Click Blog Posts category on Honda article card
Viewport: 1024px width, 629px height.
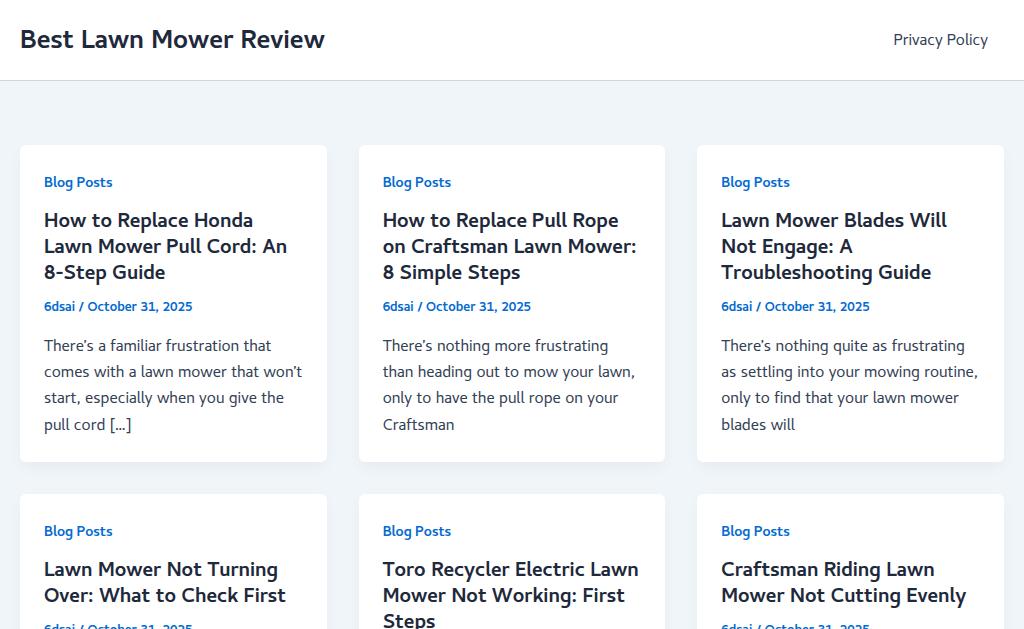click(78, 182)
